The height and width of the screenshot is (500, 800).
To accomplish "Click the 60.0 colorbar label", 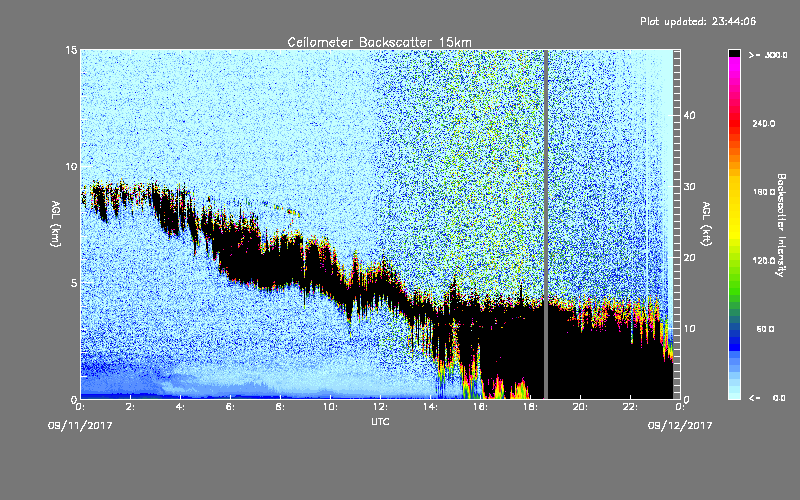I will coord(765,329).
